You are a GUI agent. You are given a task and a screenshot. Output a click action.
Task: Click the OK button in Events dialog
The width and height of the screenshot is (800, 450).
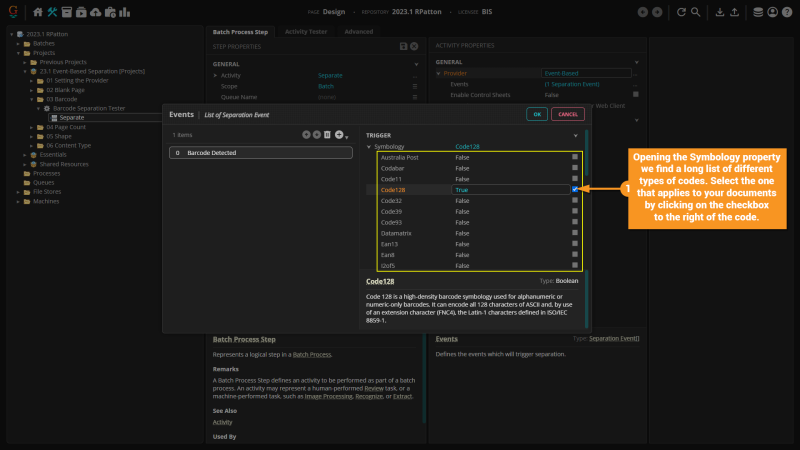click(x=537, y=114)
